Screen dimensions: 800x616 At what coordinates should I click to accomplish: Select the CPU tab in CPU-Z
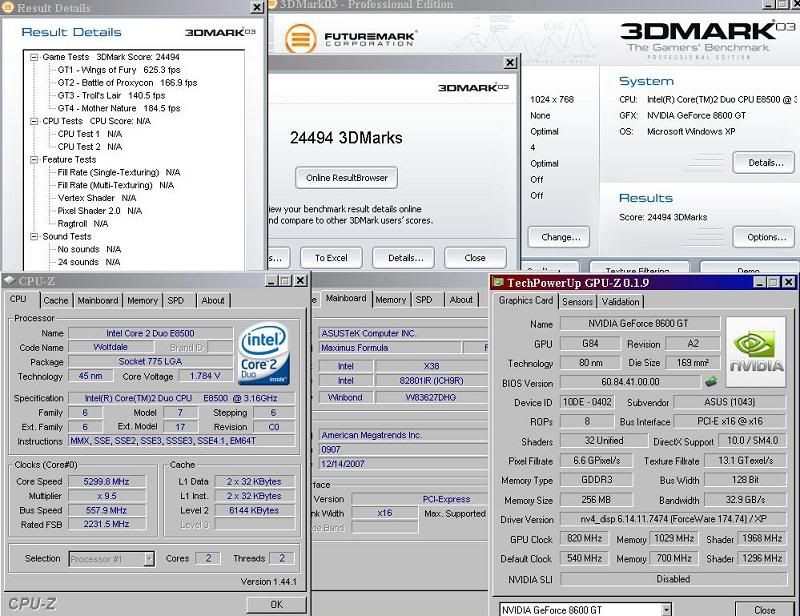coord(18,299)
